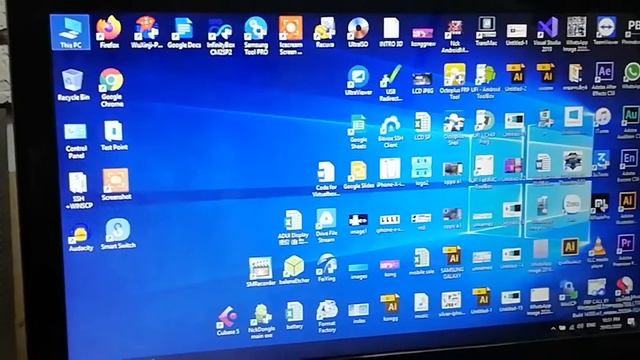
Task: Open the This PC desktop icon
Action: [x=70, y=32]
